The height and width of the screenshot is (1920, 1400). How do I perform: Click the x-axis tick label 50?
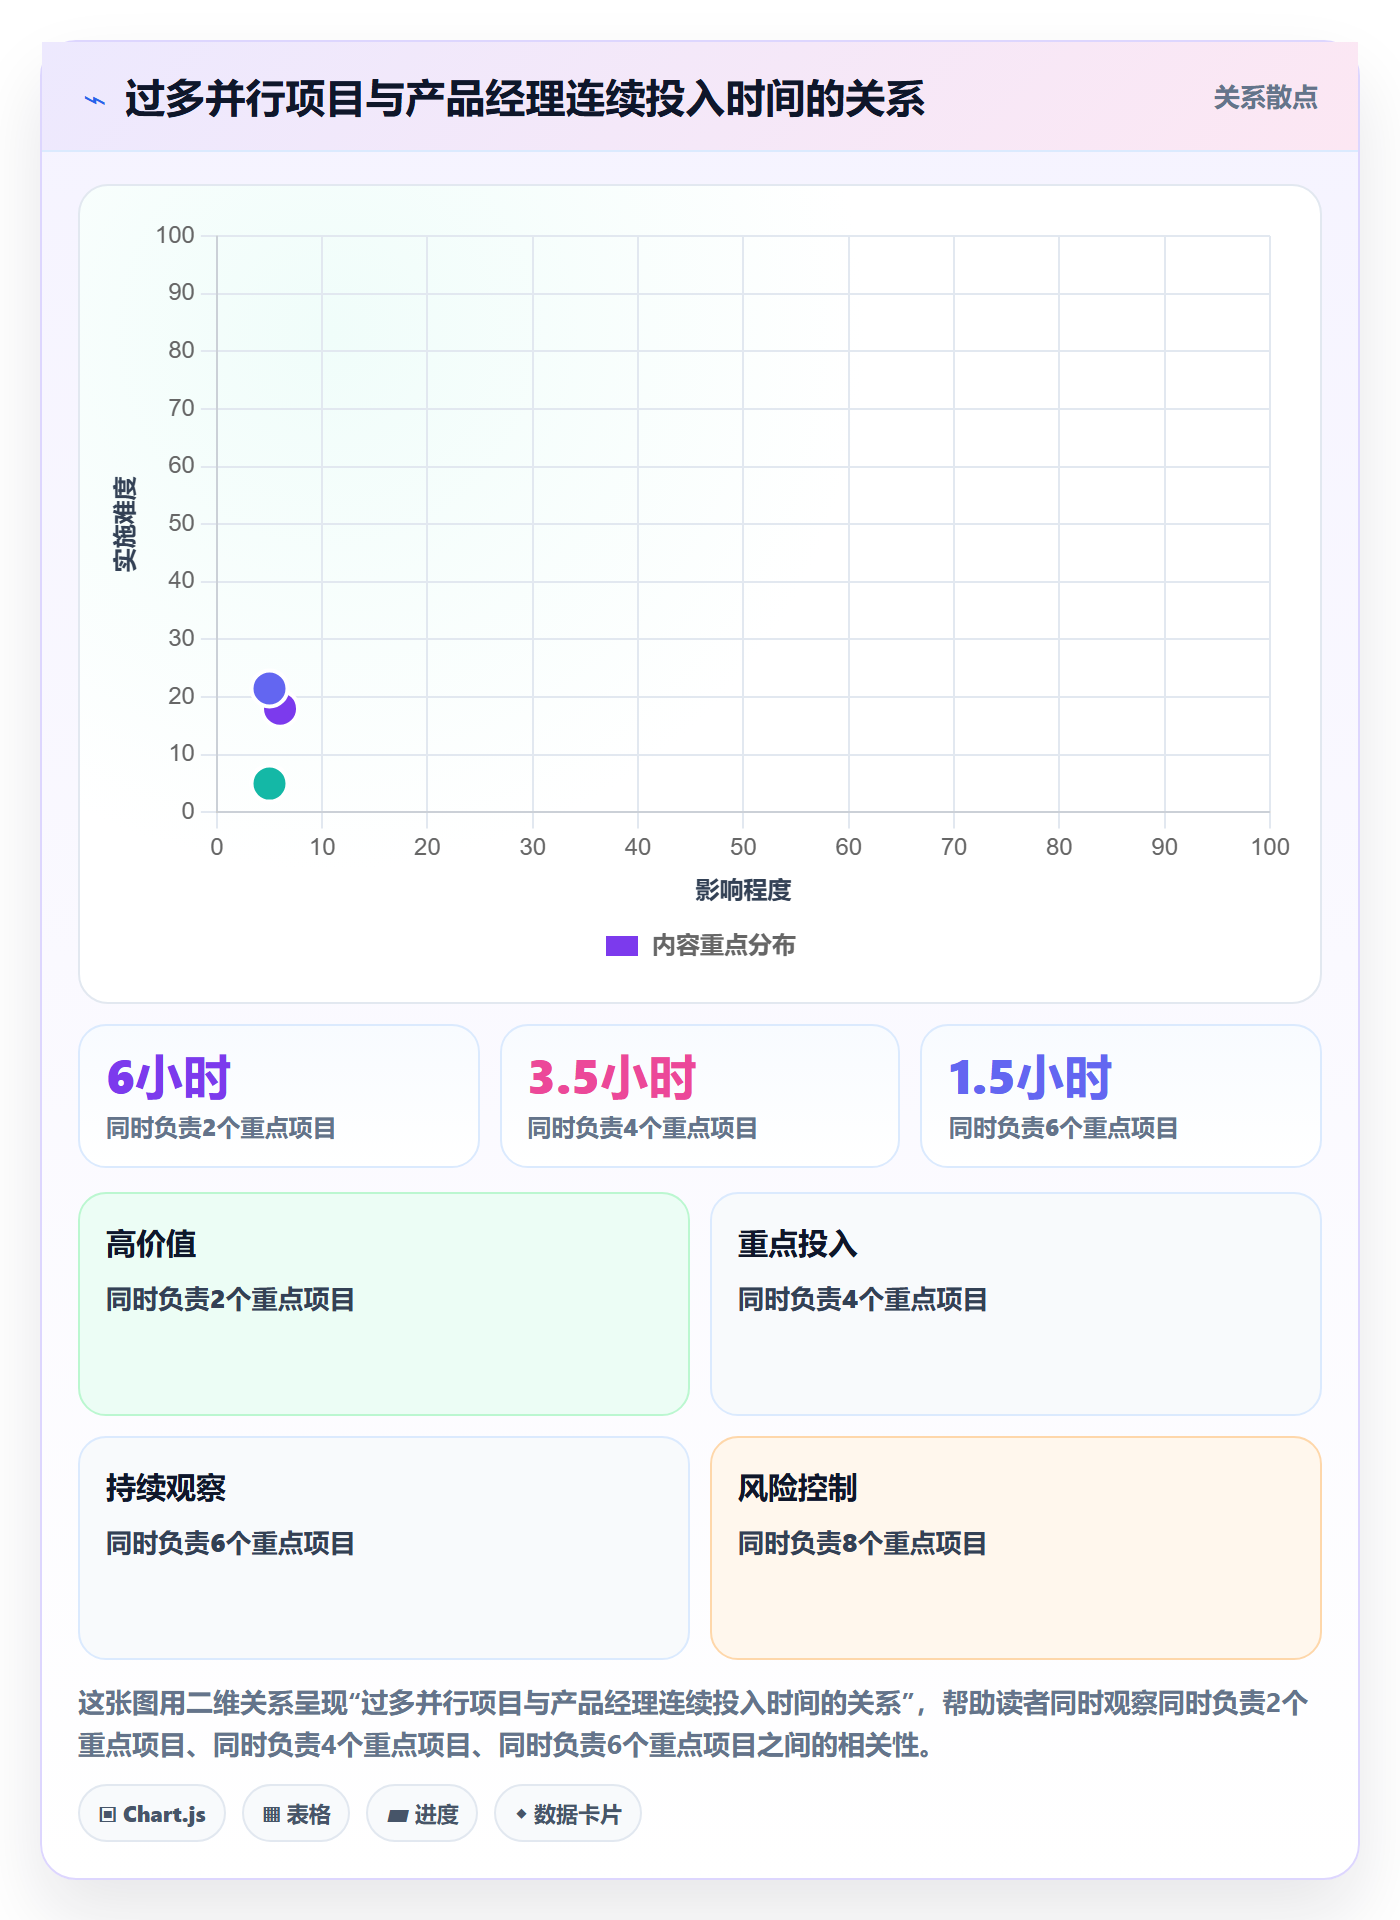pos(743,847)
